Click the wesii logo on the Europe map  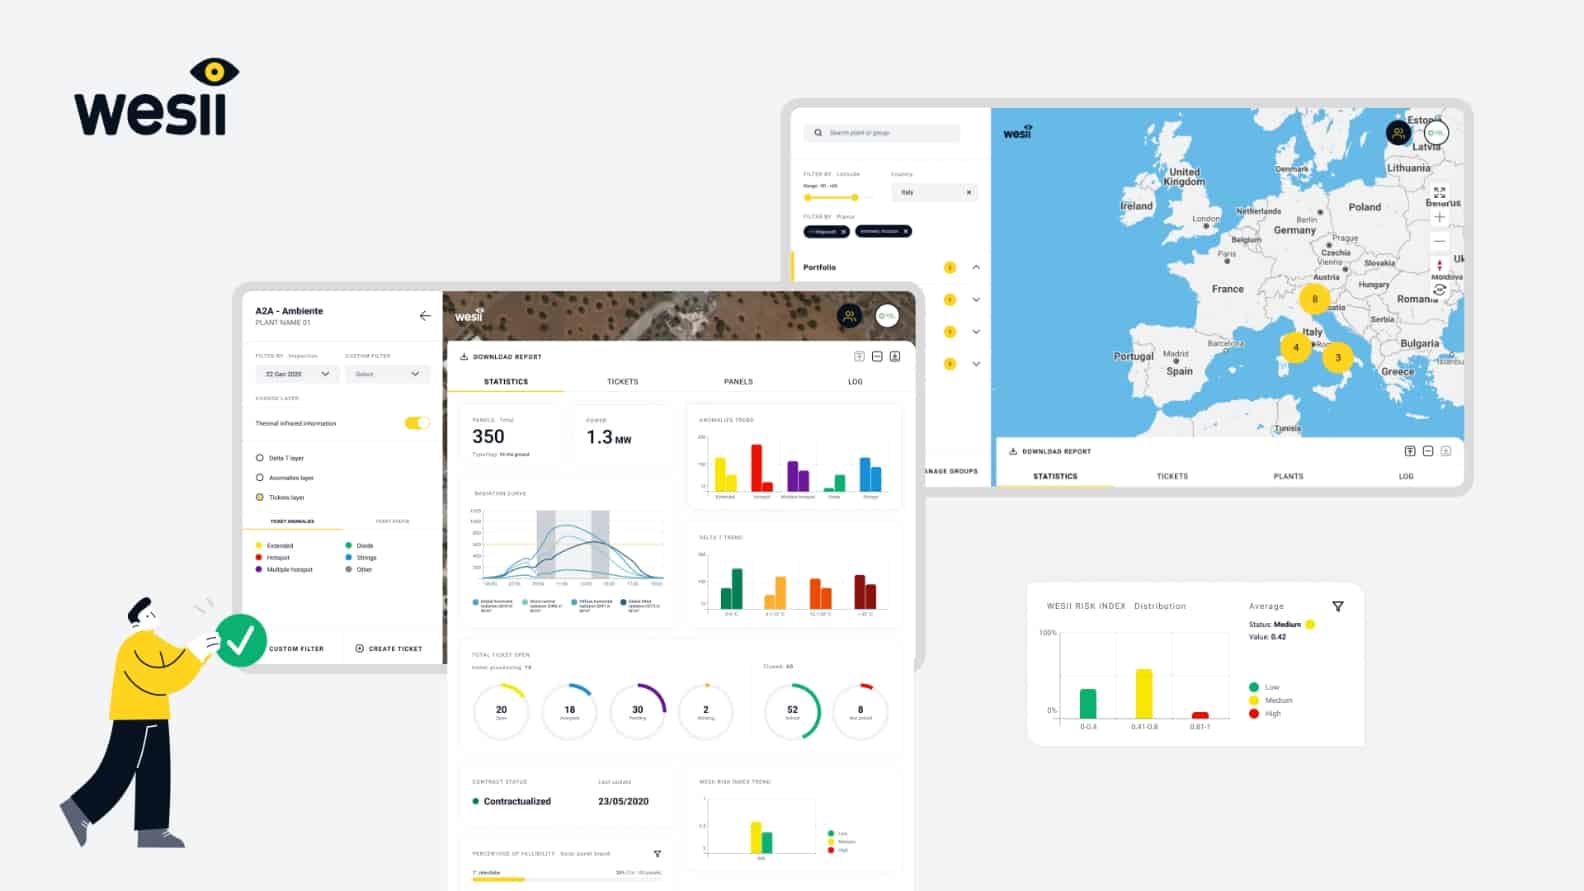point(1018,132)
